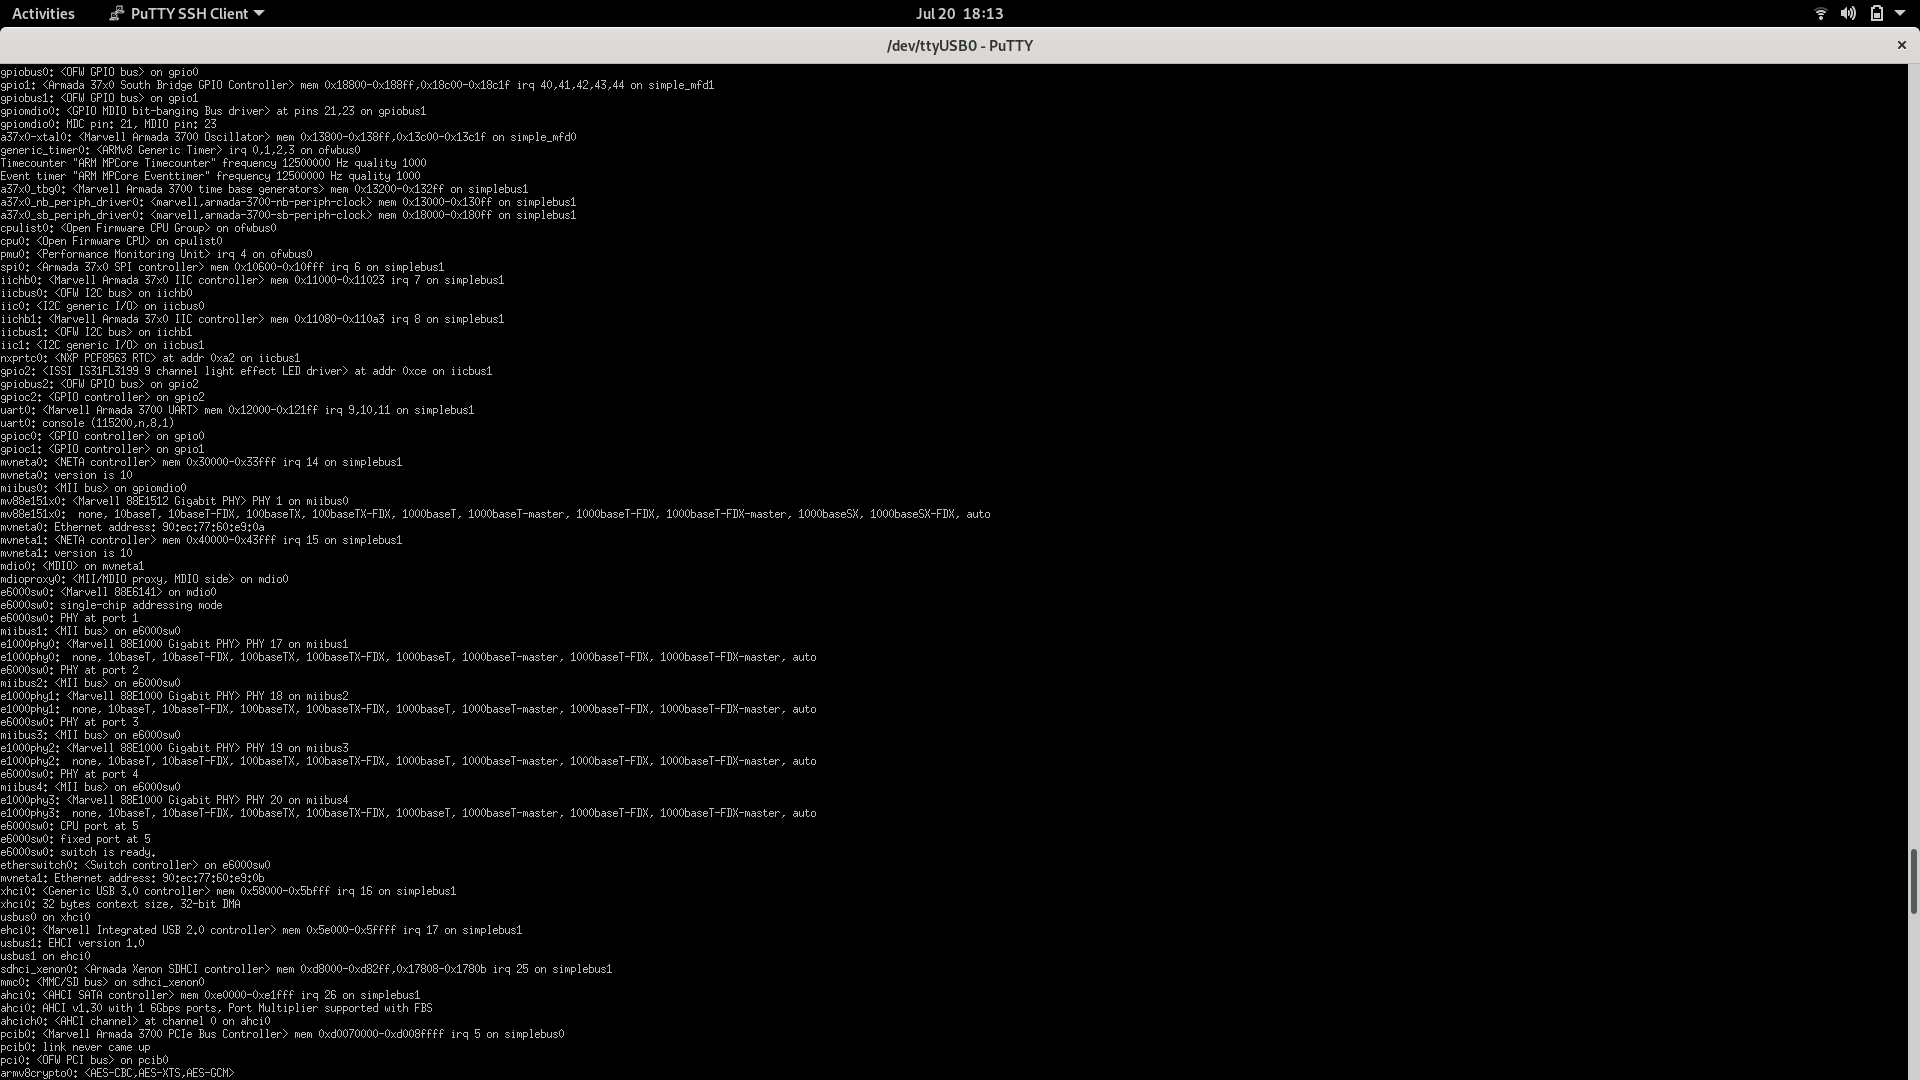Screen dimensions: 1920x1080
Task: Click the line 'pcib0: link never came up'
Action: [75, 1047]
